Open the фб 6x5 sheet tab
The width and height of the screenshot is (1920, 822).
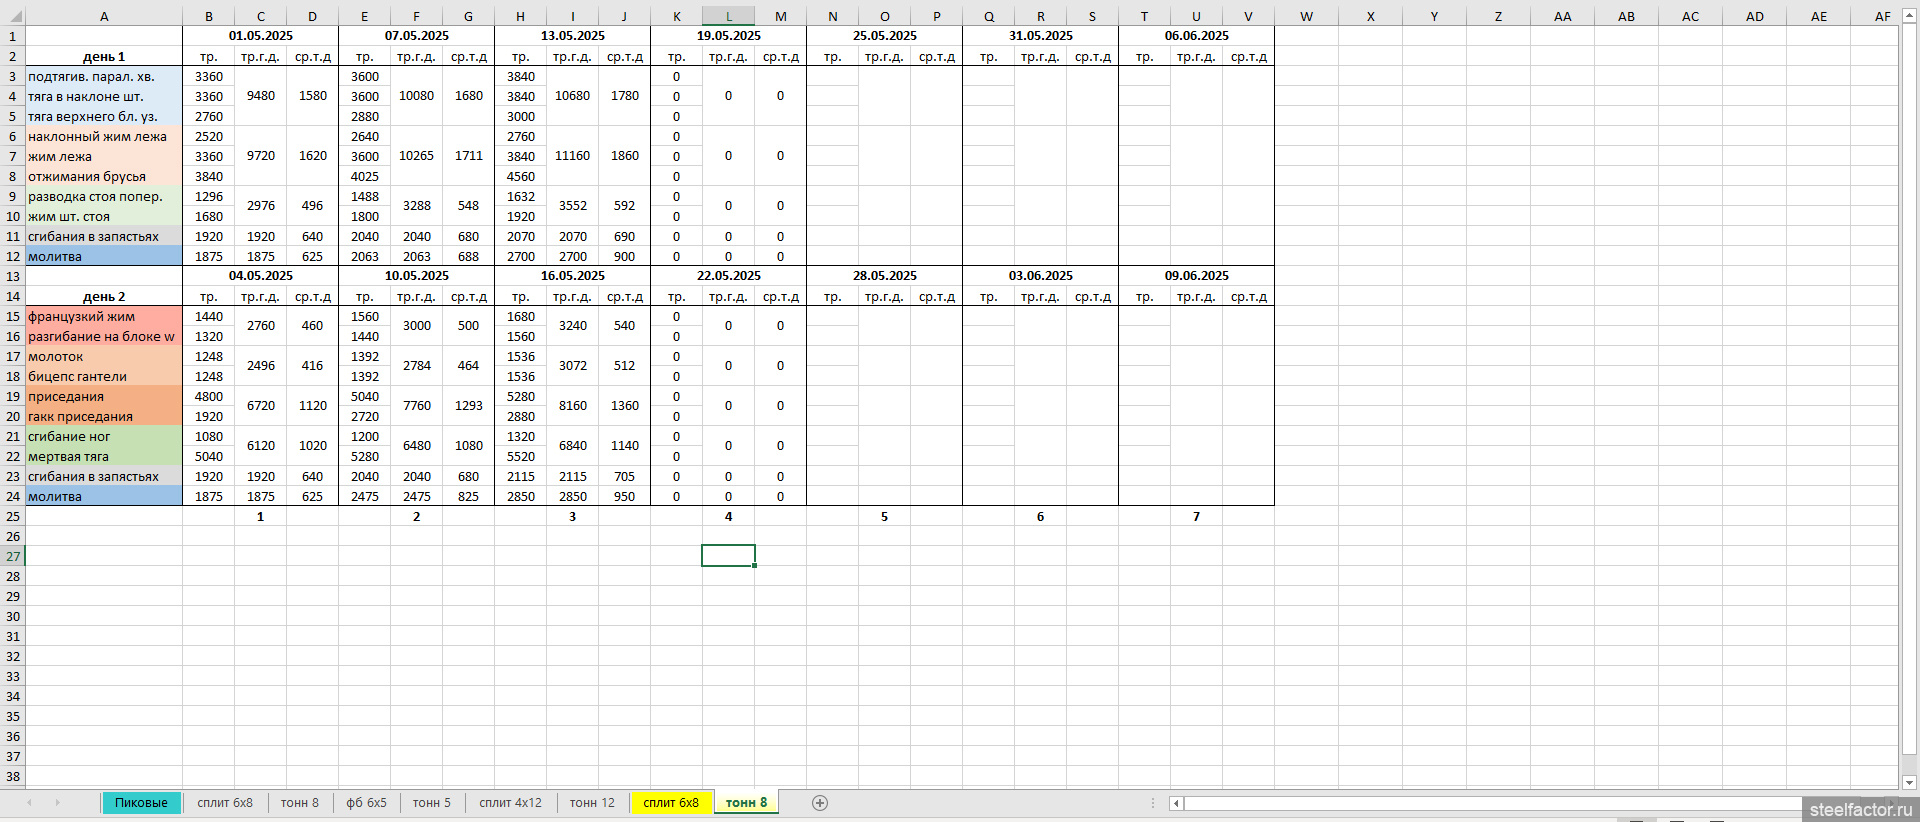(366, 803)
